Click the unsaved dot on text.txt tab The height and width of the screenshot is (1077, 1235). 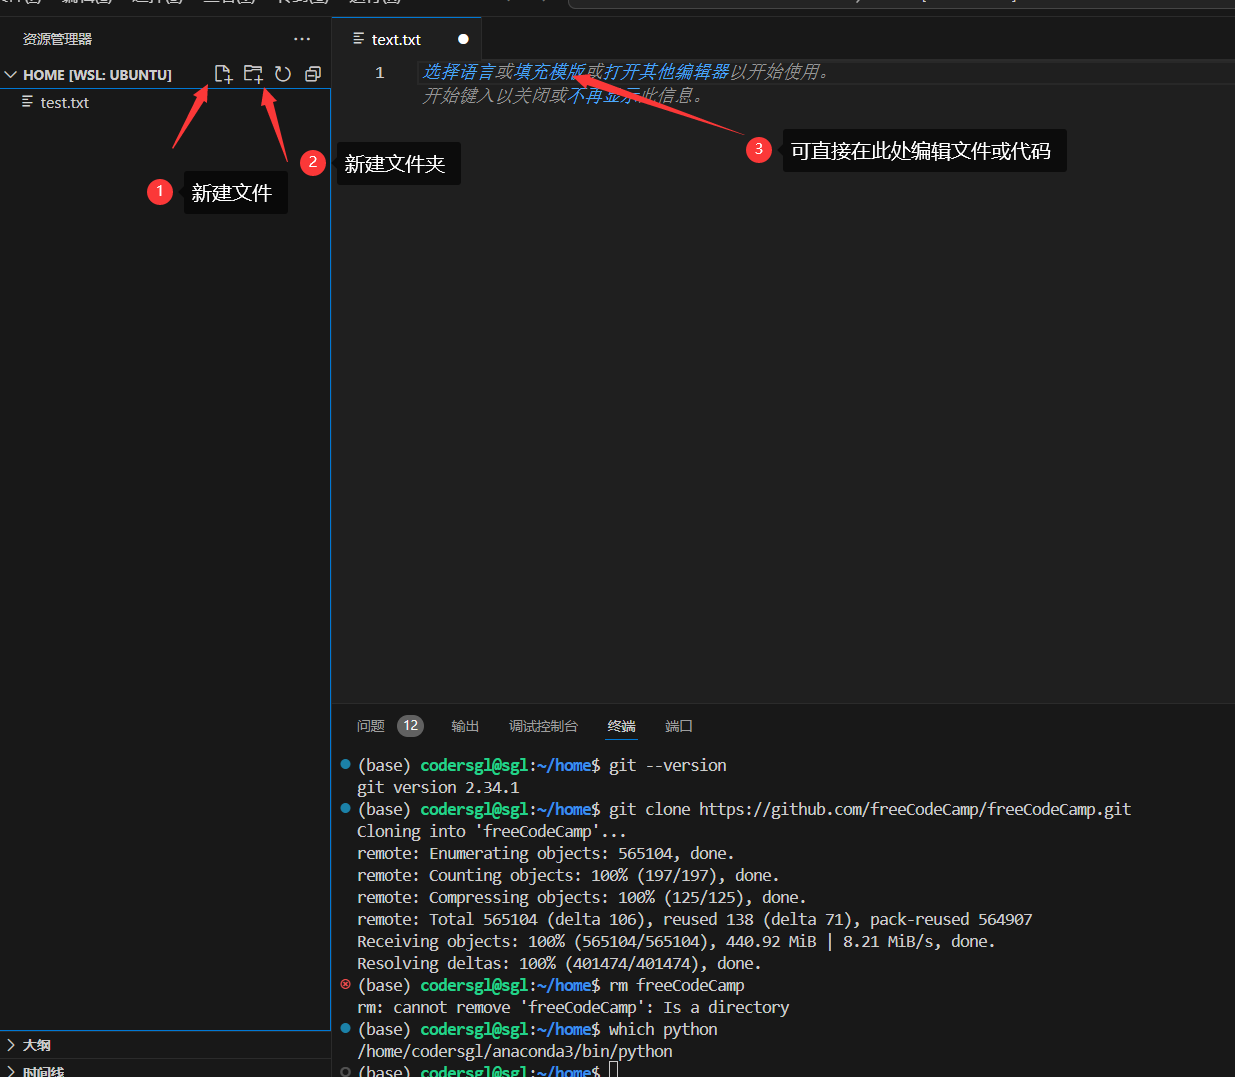463,39
